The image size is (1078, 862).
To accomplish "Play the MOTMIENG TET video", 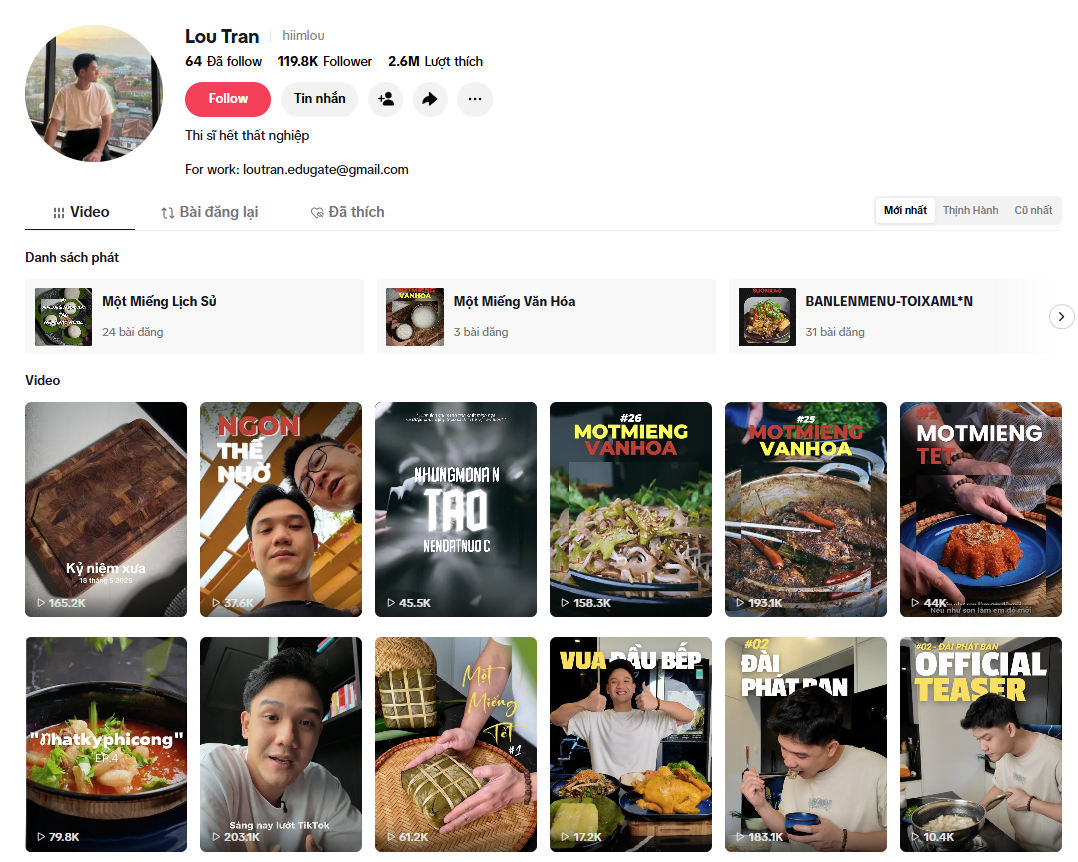I will click(x=981, y=509).
